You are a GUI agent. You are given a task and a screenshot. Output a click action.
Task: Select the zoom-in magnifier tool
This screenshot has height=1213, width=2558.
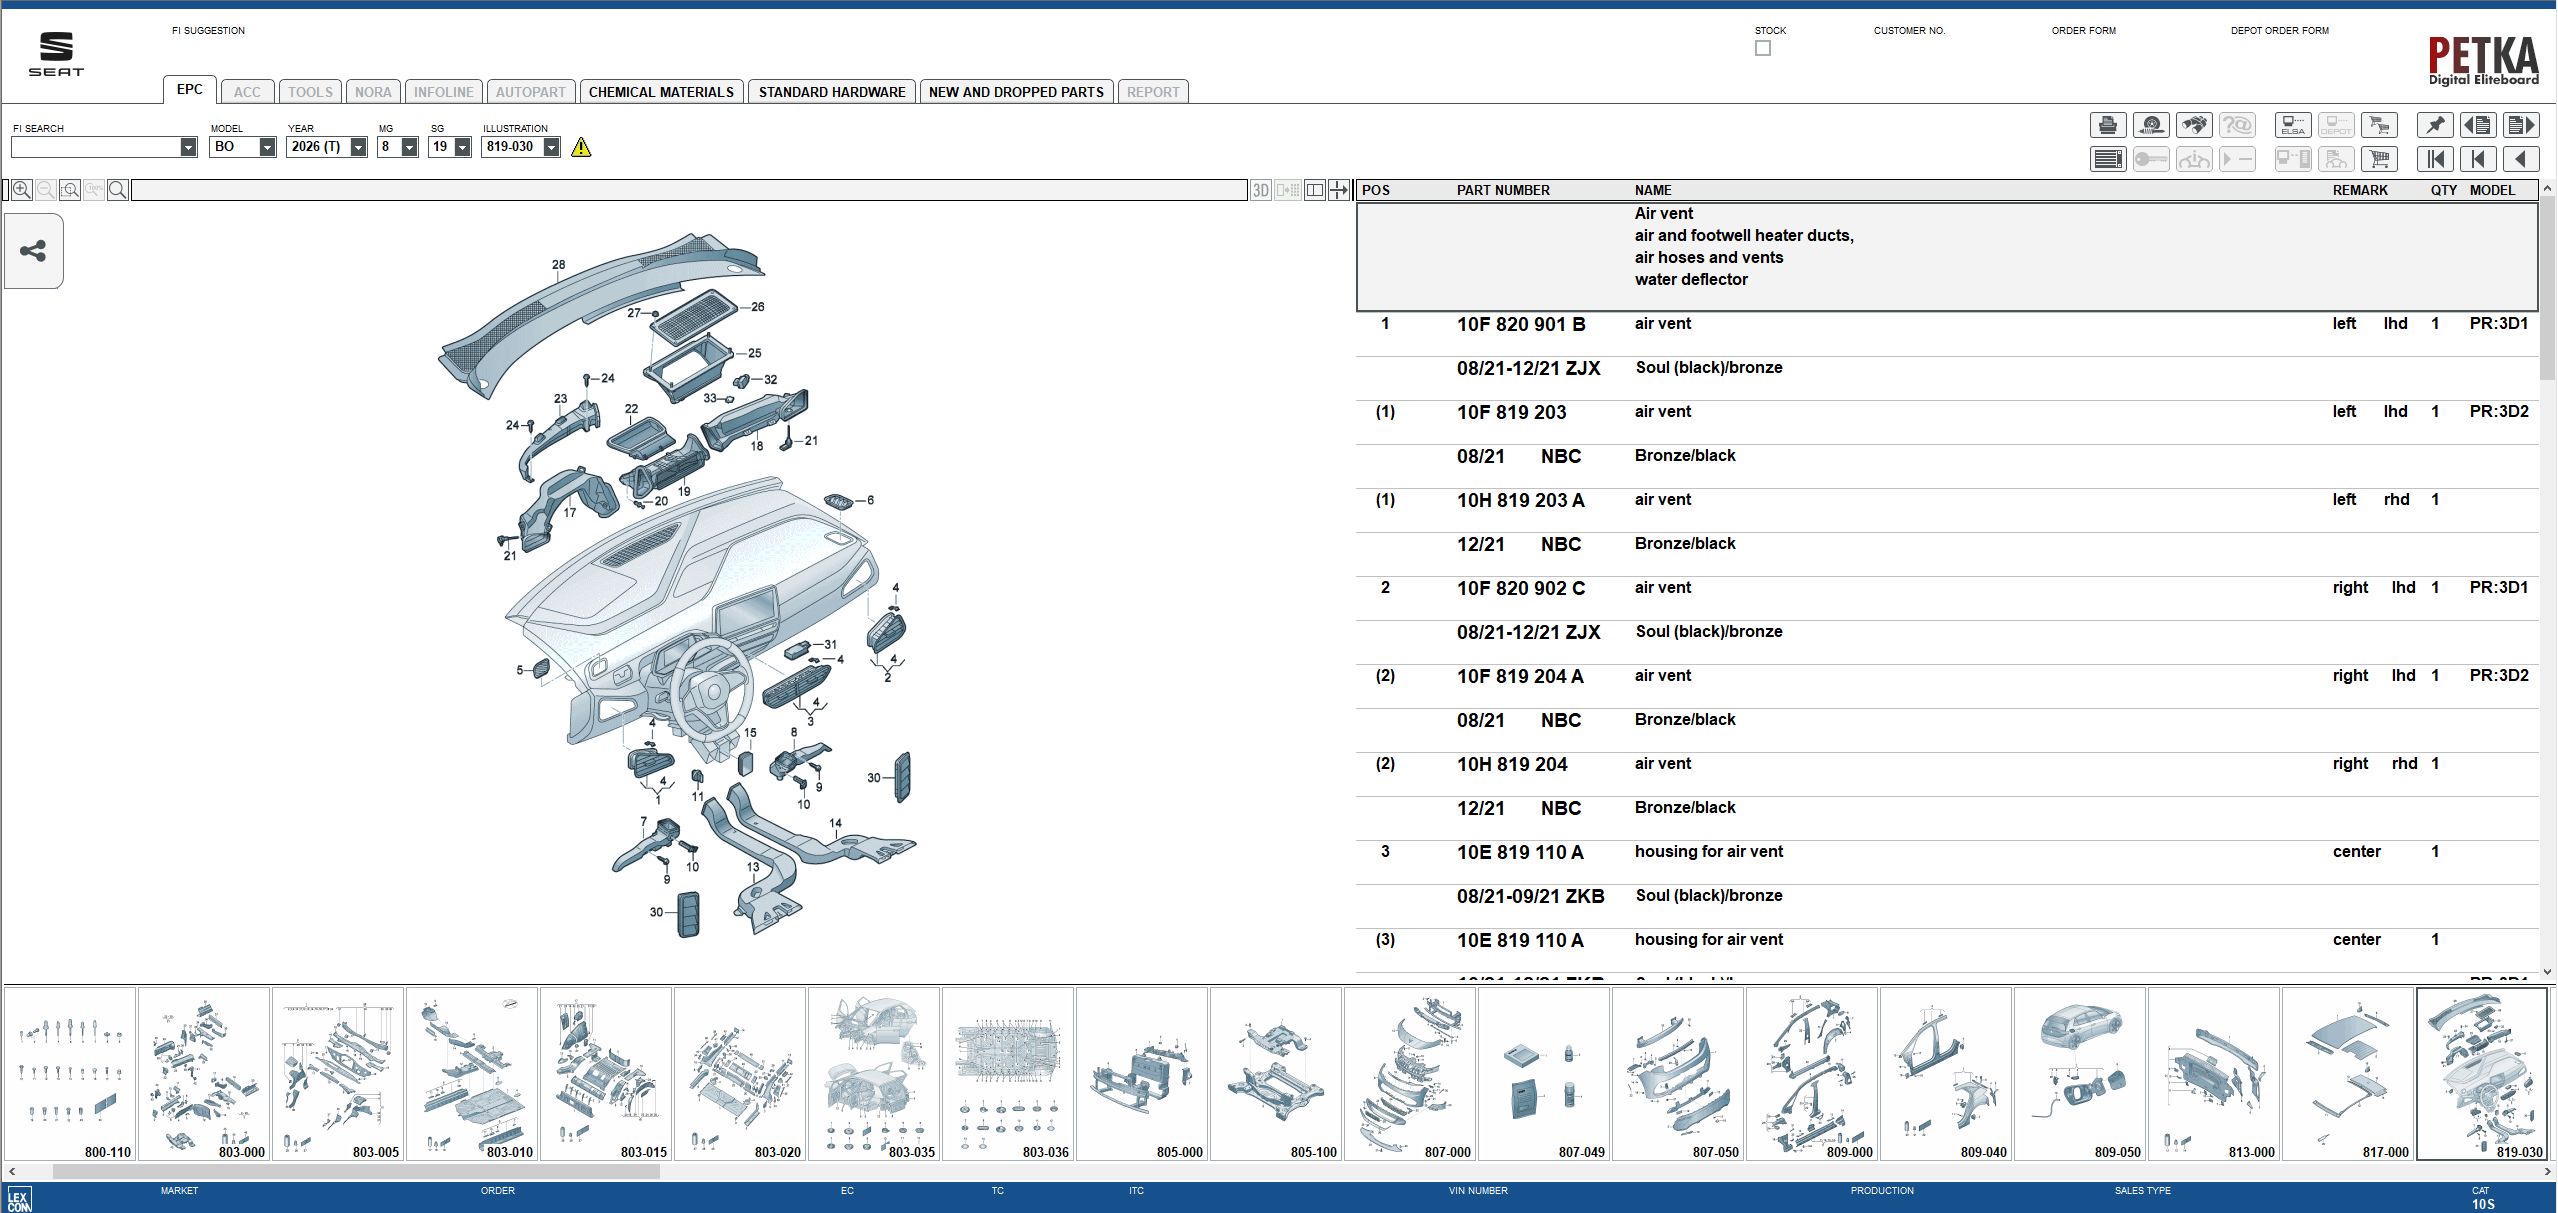(x=21, y=190)
